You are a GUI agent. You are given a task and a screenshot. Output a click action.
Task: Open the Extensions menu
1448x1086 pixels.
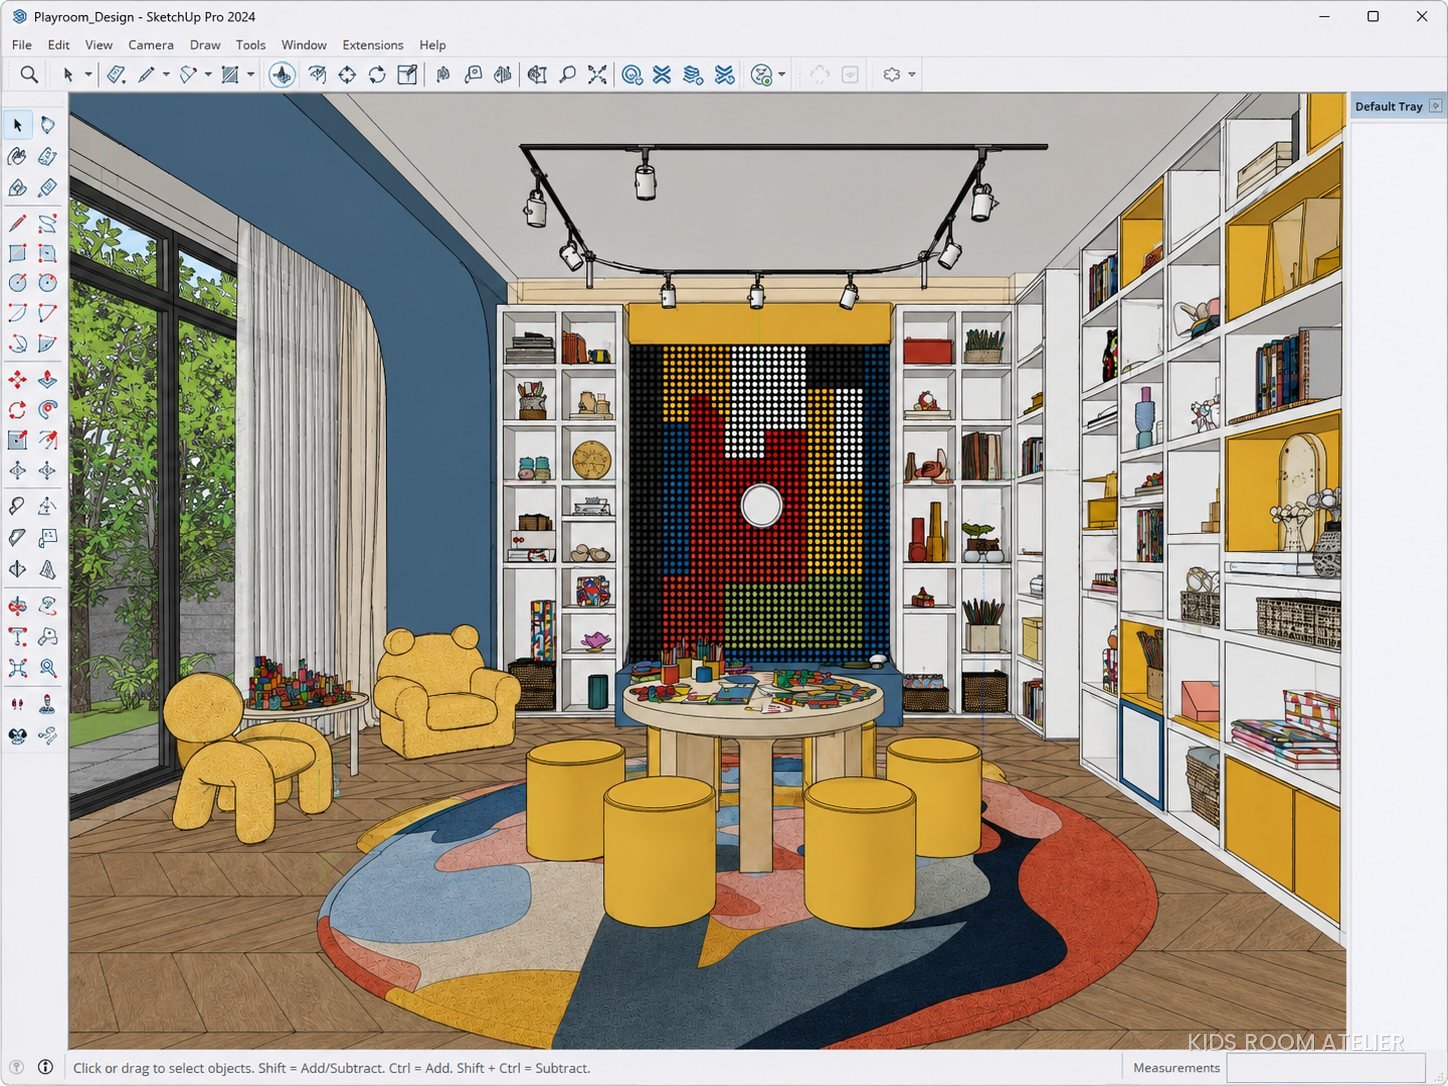pyautogui.click(x=373, y=45)
